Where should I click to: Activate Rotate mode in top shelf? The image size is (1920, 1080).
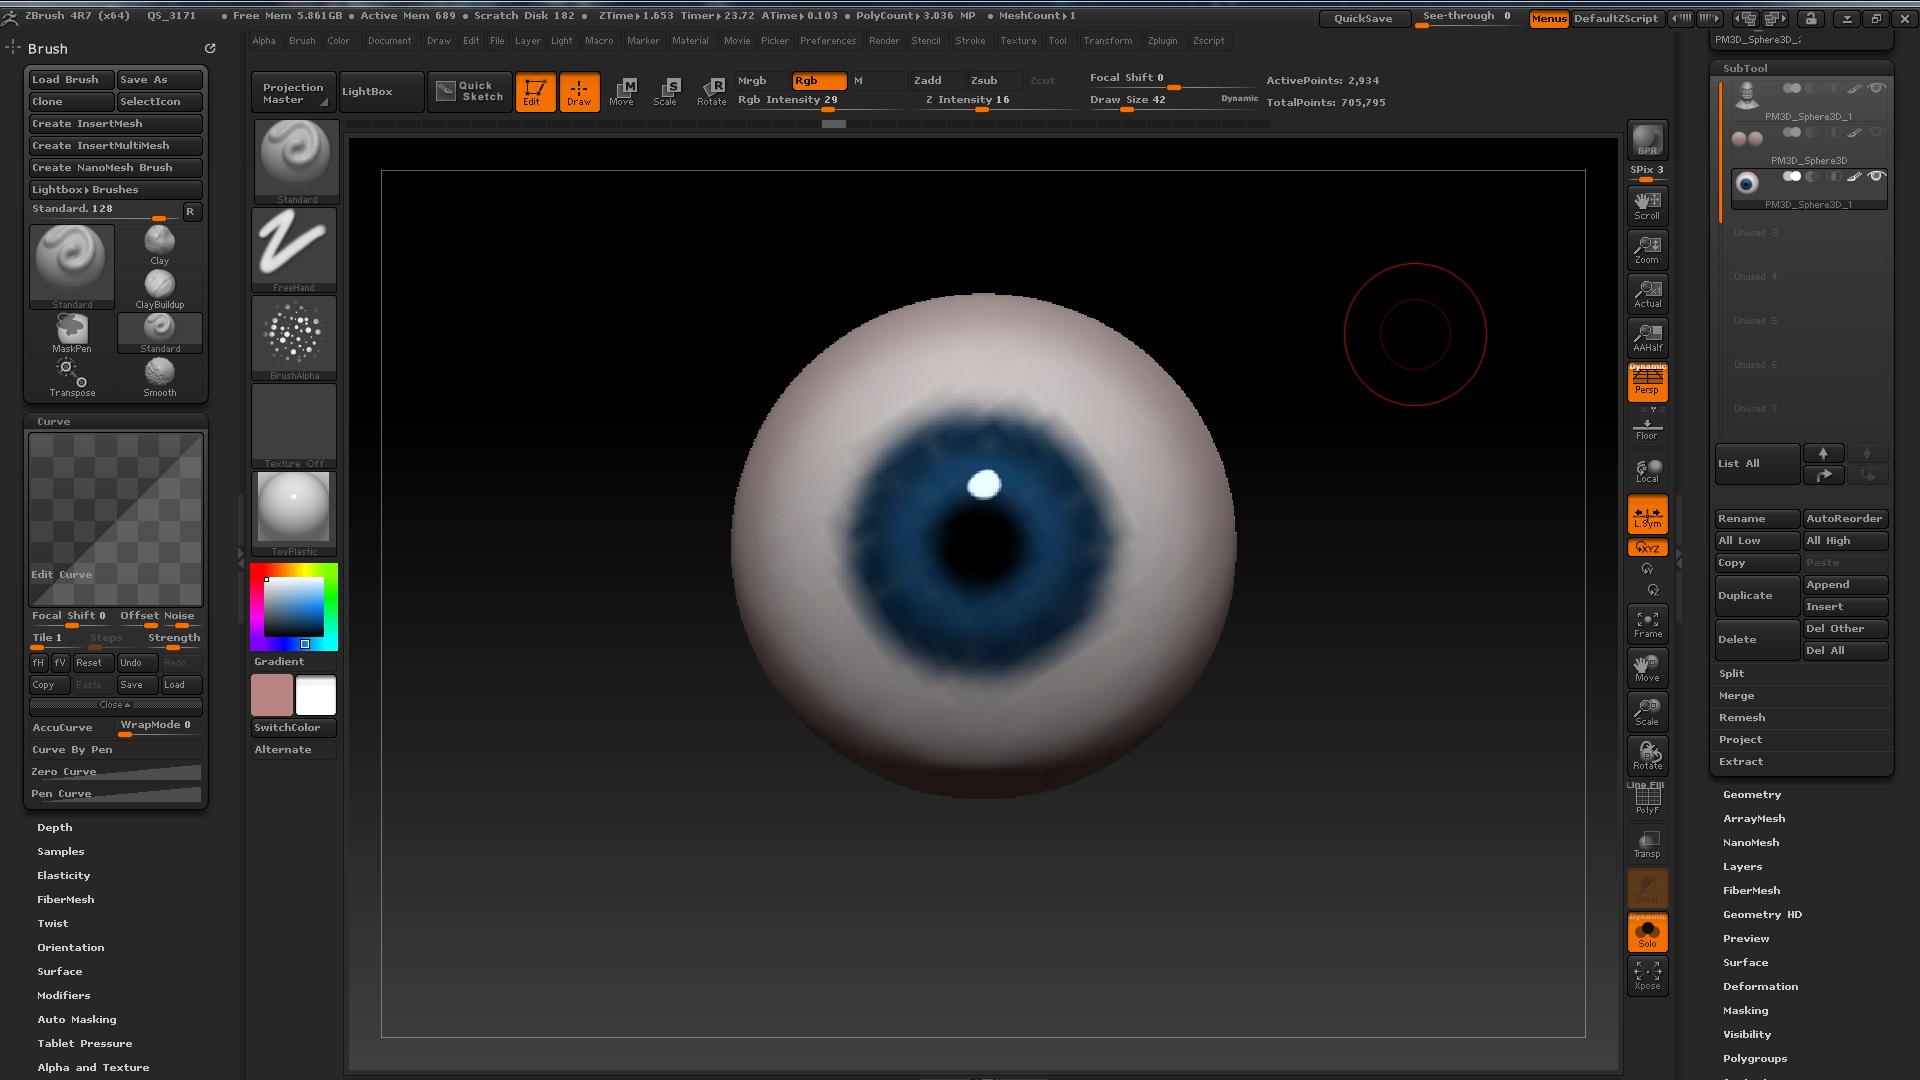(711, 92)
